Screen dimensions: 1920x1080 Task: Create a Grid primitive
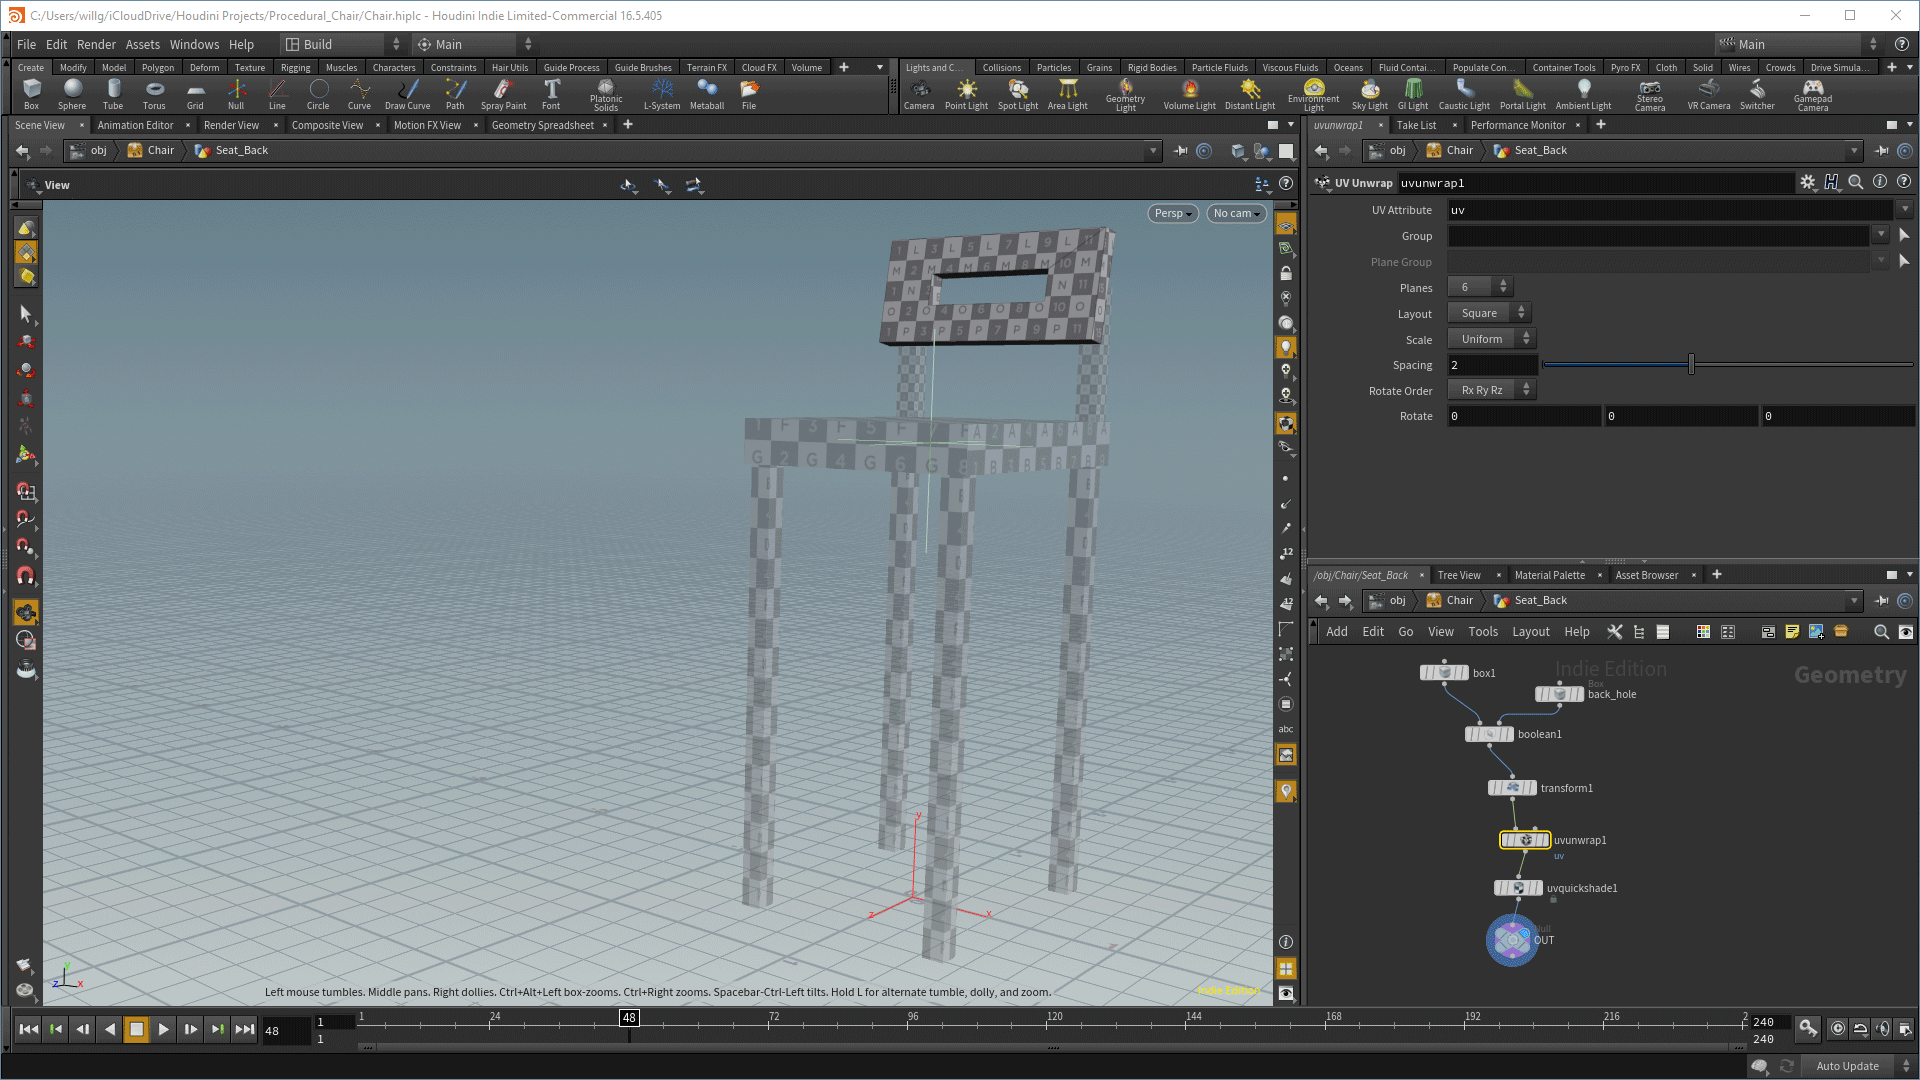click(x=195, y=94)
